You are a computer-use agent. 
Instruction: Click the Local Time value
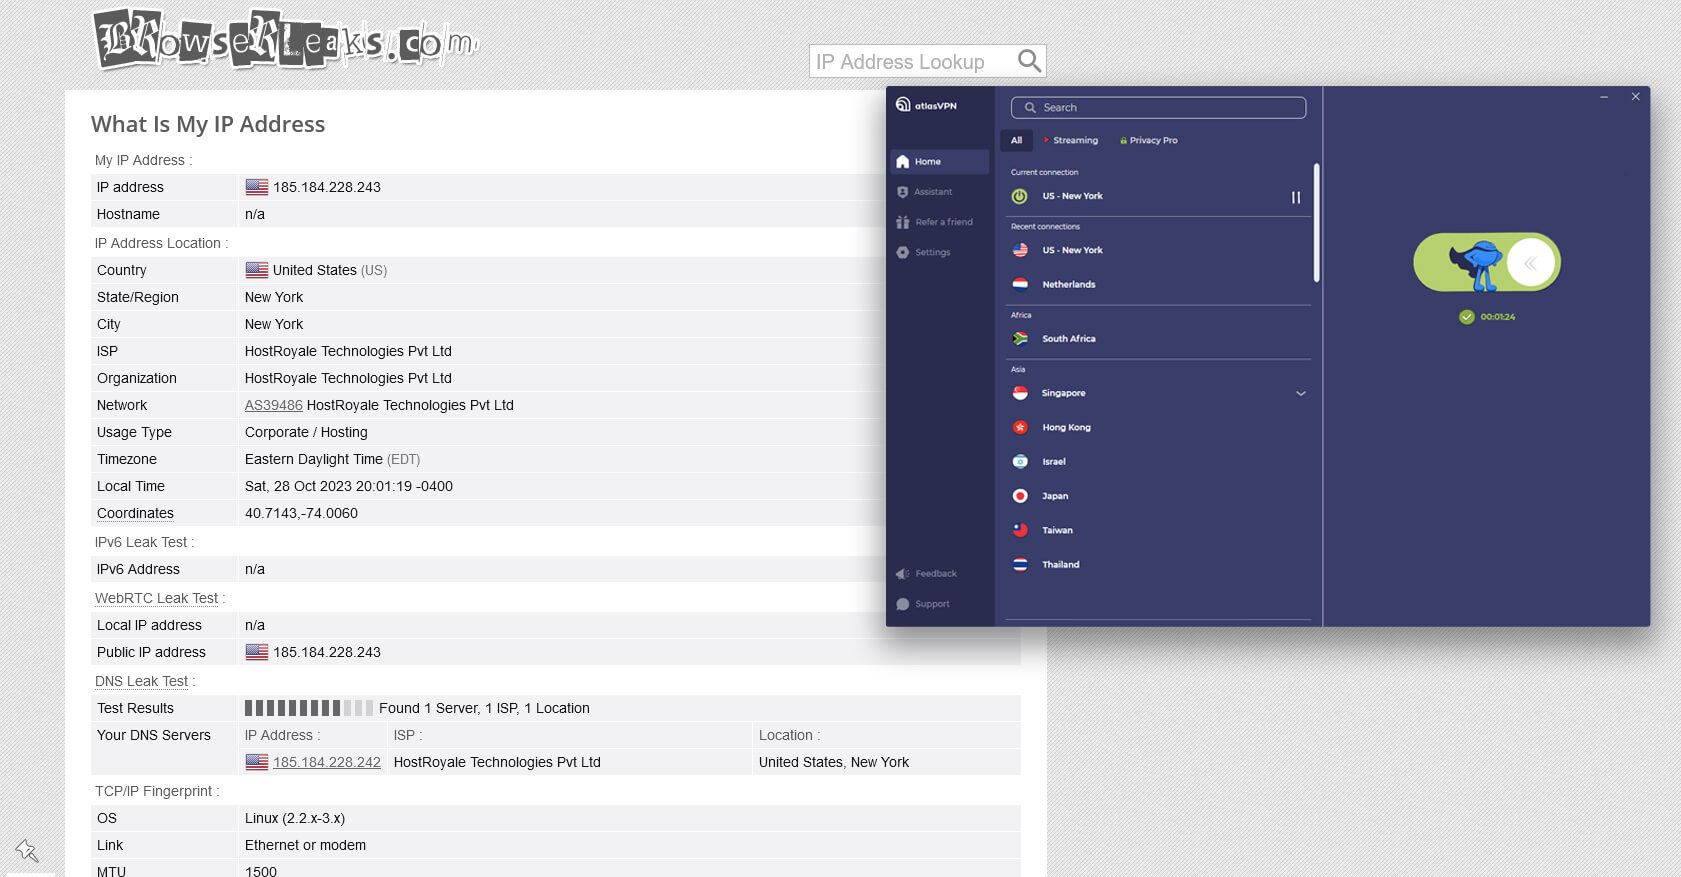[349, 486]
